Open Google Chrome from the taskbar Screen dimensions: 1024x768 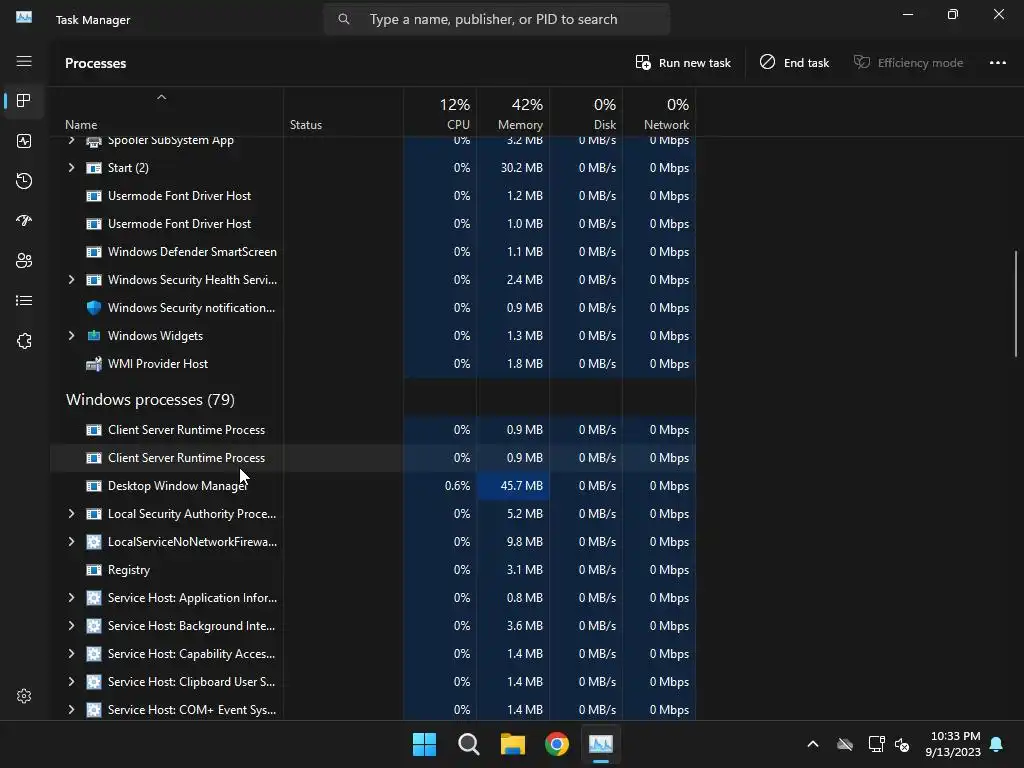[x=557, y=744]
